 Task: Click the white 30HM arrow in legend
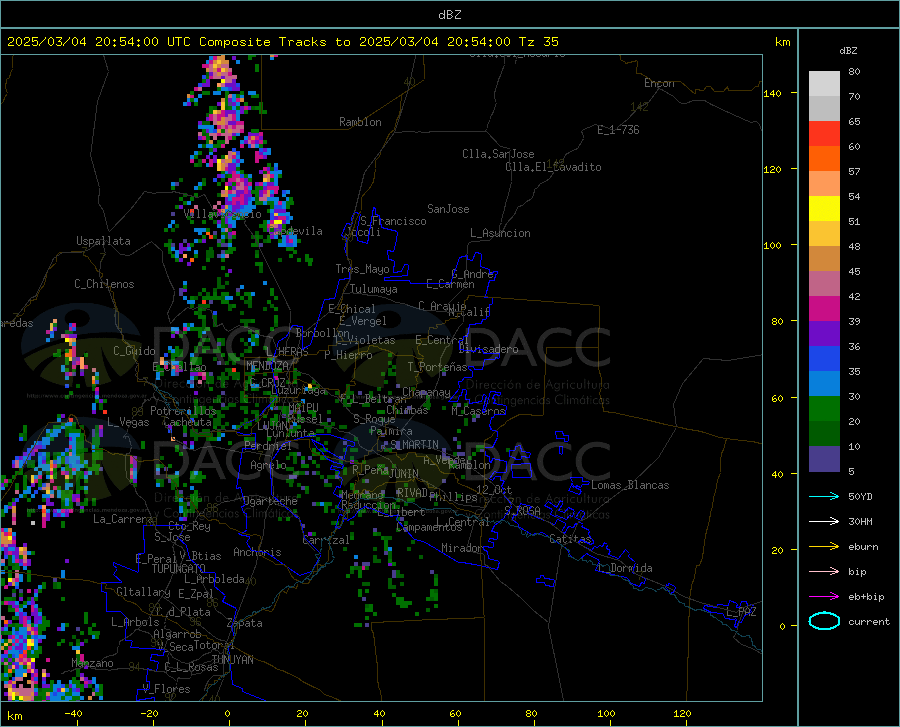pos(824,522)
